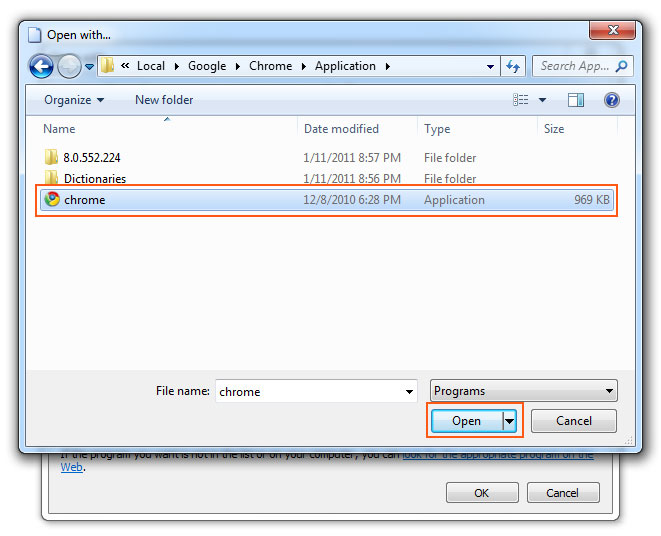Navigate to Chrome in breadcrumb path
This screenshot has width=661, height=536.
(x=270, y=66)
